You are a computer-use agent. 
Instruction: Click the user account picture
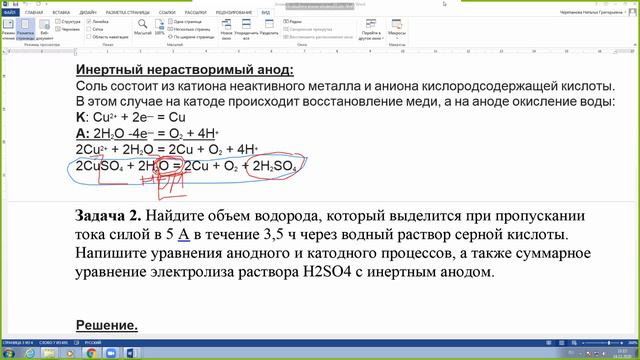[633, 12]
